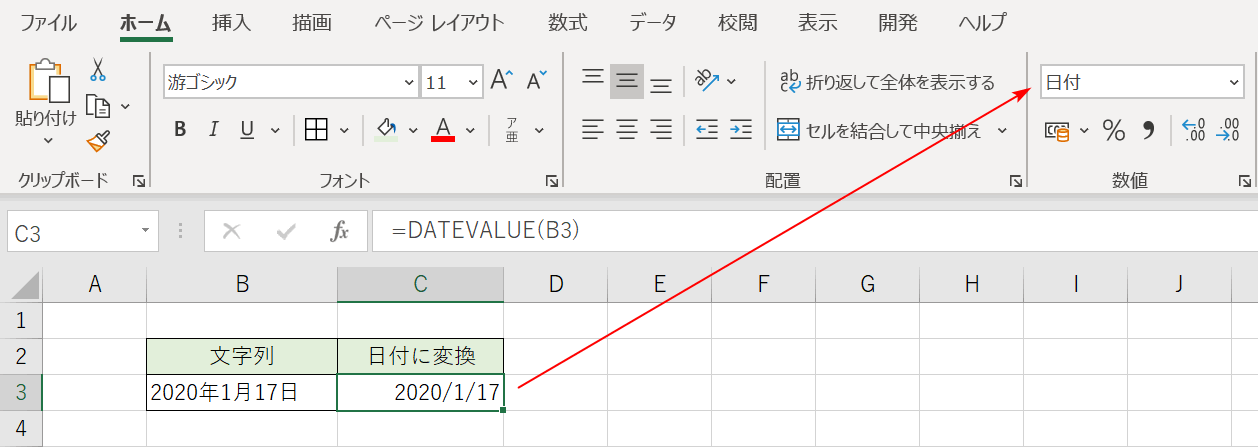The width and height of the screenshot is (1258, 447).
Task: Open font group dialog launcher
Action: (552, 181)
